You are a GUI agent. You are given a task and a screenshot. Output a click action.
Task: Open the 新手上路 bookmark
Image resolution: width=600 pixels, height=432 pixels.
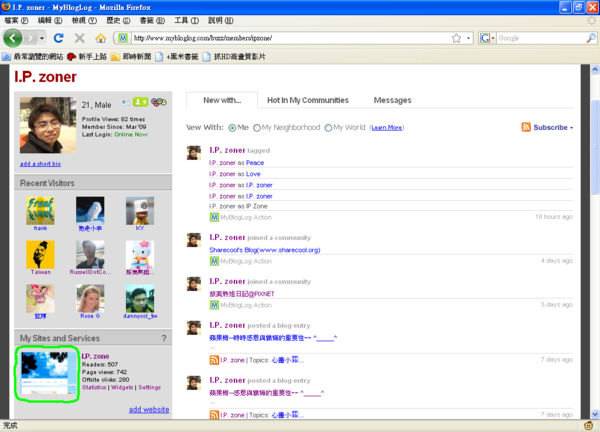click(87, 57)
